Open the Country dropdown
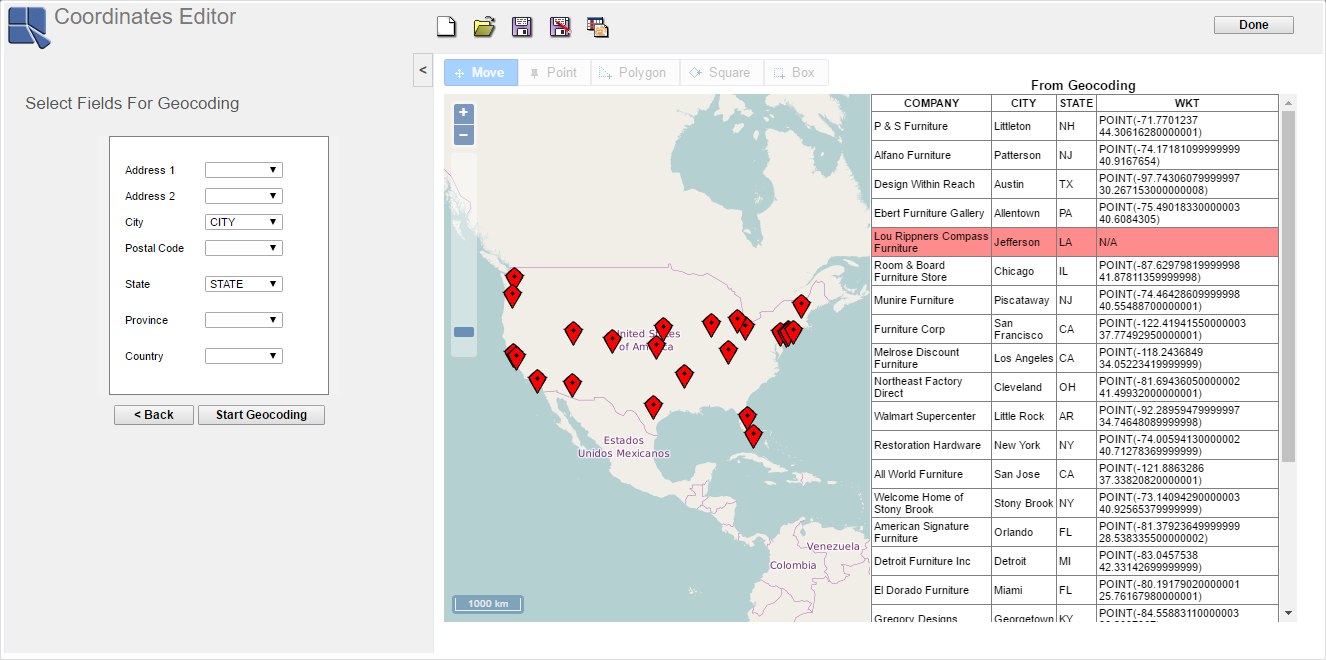Viewport: 1326px width, 660px height. [x=244, y=356]
